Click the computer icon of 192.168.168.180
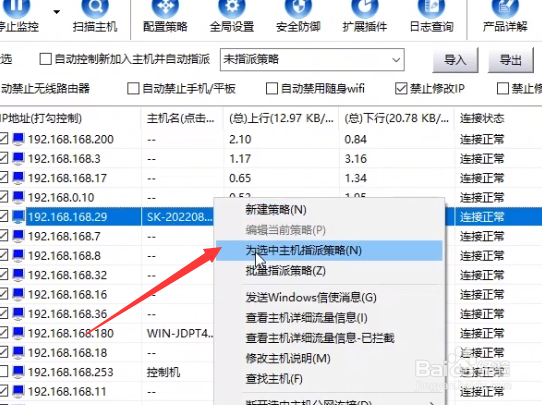The width and height of the screenshot is (542, 405). click(x=18, y=333)
